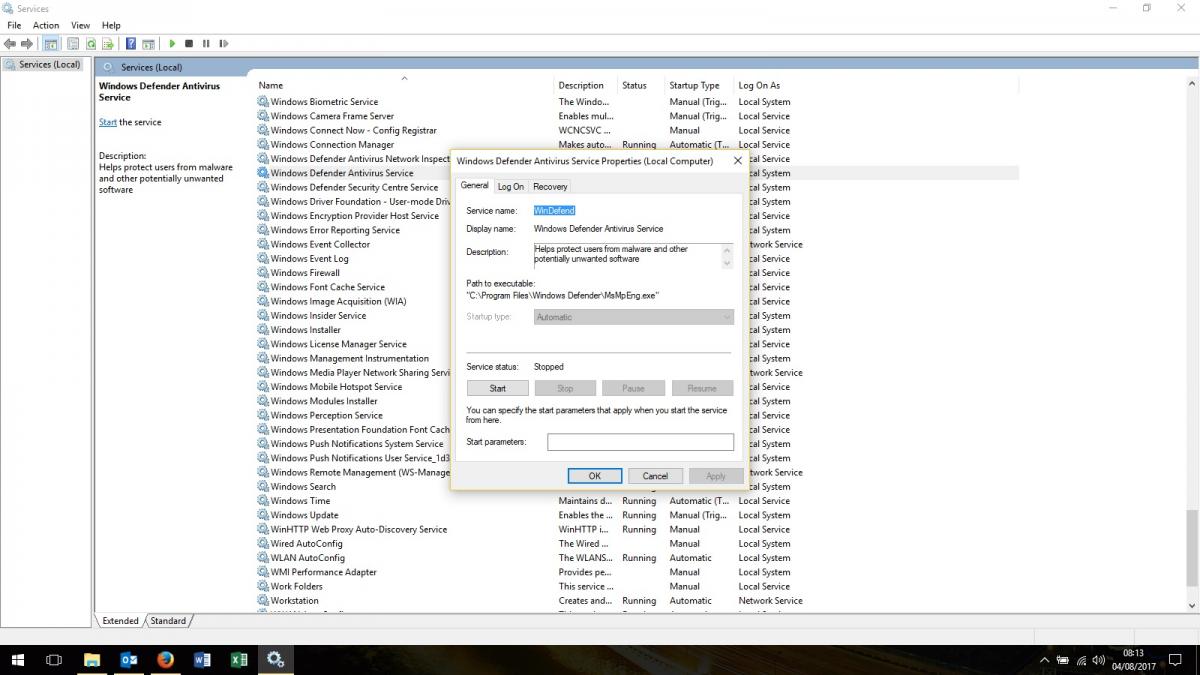Select the Workstation service row

point(637,601)
